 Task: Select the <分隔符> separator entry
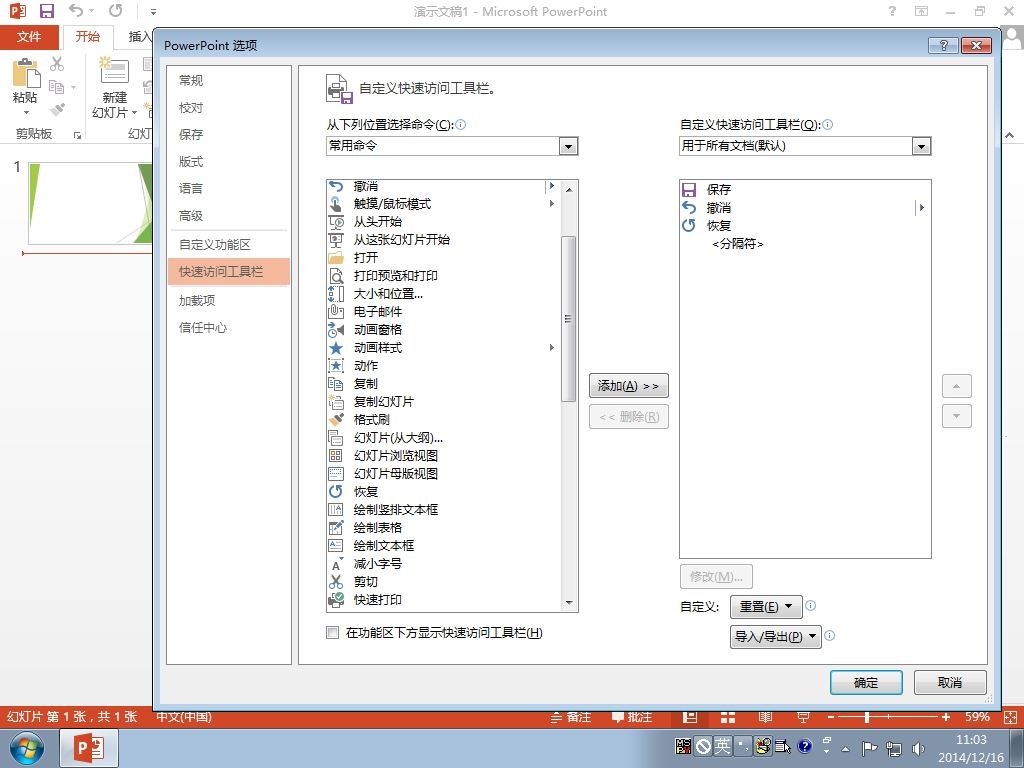pos(805,244)
